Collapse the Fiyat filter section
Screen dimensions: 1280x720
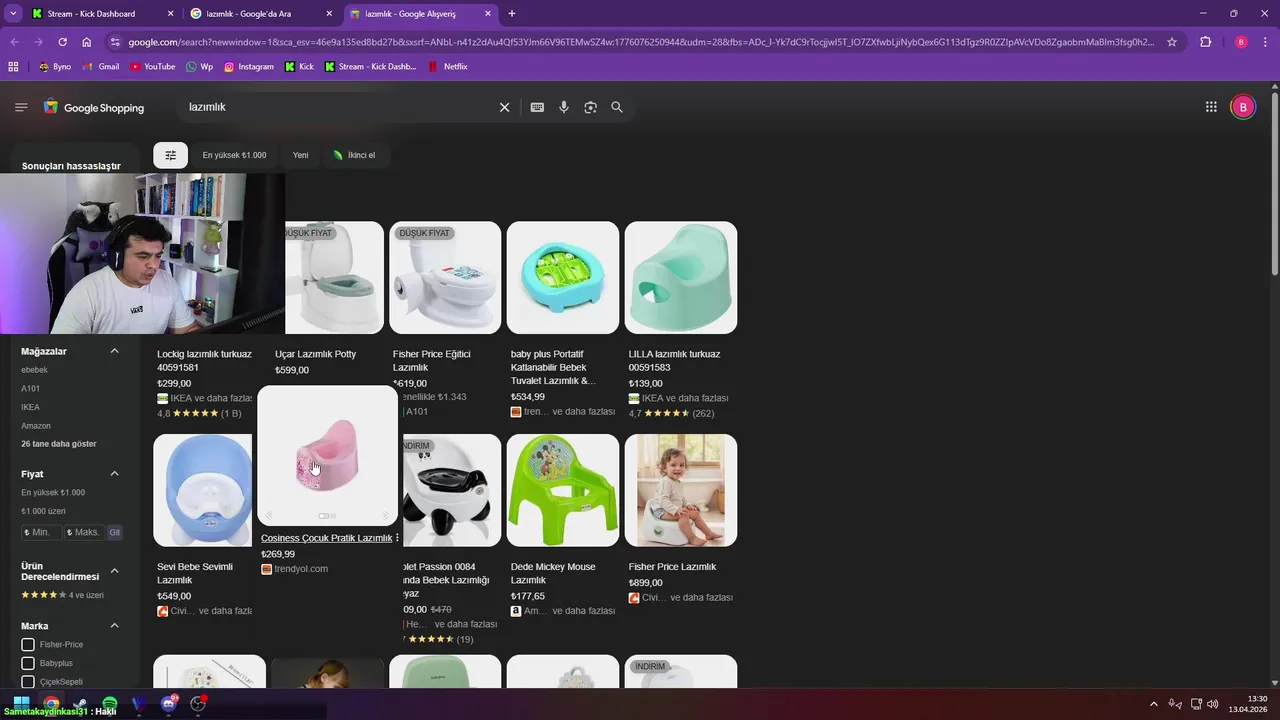click(114, 474)
